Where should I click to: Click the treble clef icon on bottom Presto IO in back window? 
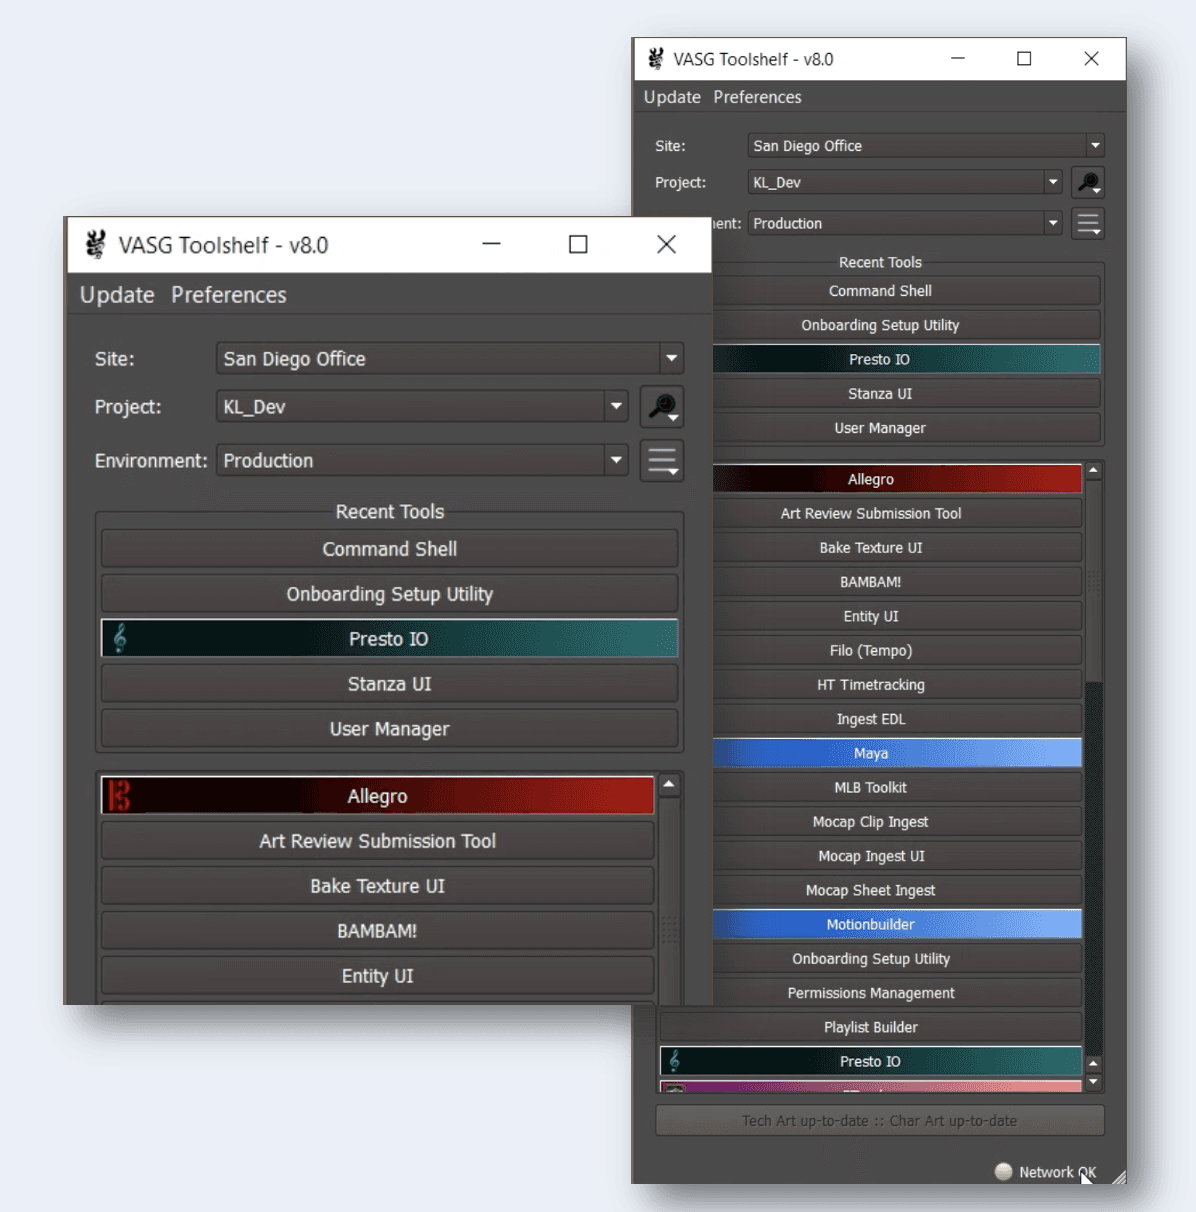click(x=674, y=1061)
